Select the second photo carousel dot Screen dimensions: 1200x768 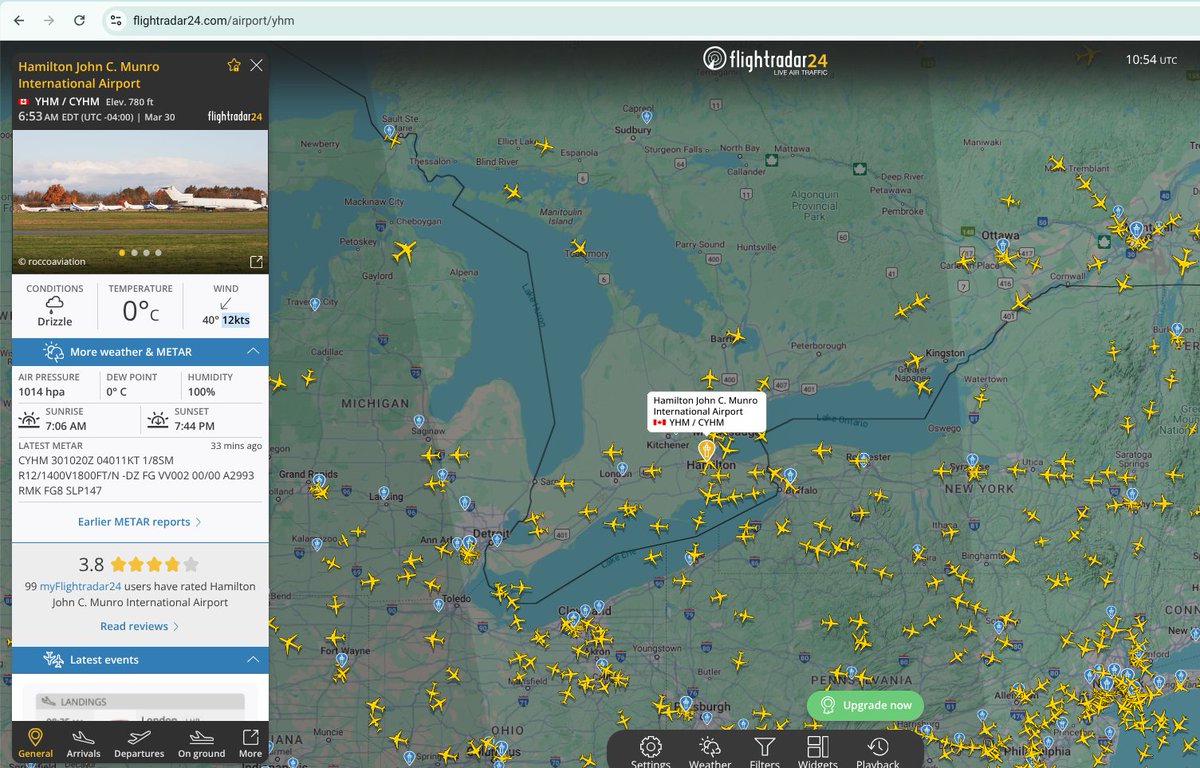coord(135,253)
